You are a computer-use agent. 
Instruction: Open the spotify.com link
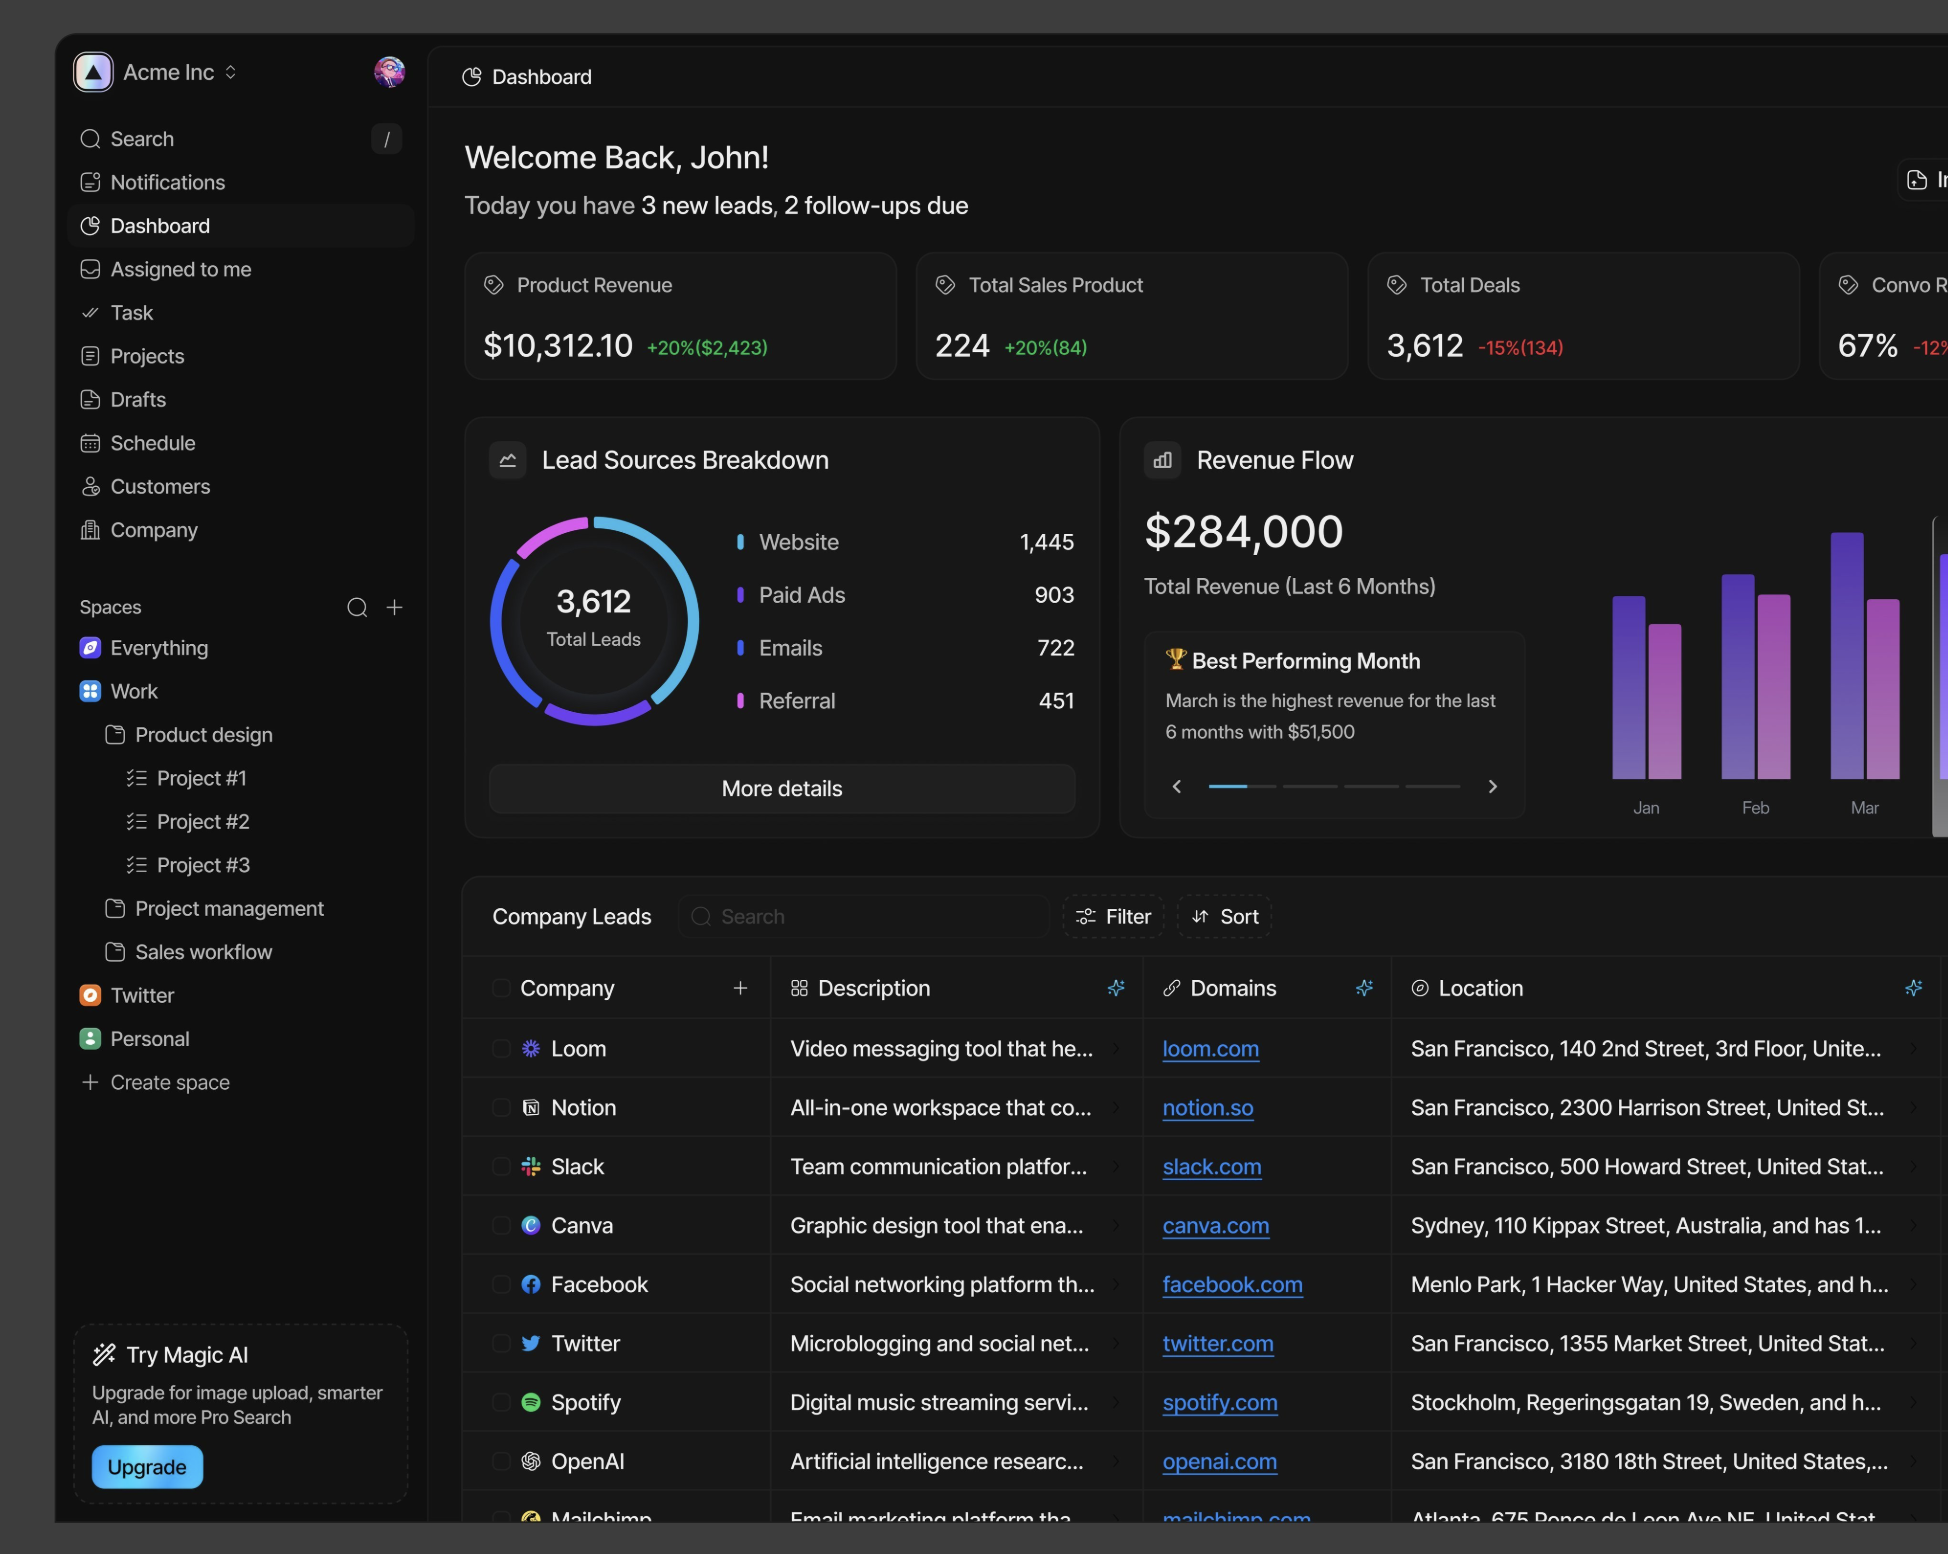pyautogui.click(x=1219, y=1402)
